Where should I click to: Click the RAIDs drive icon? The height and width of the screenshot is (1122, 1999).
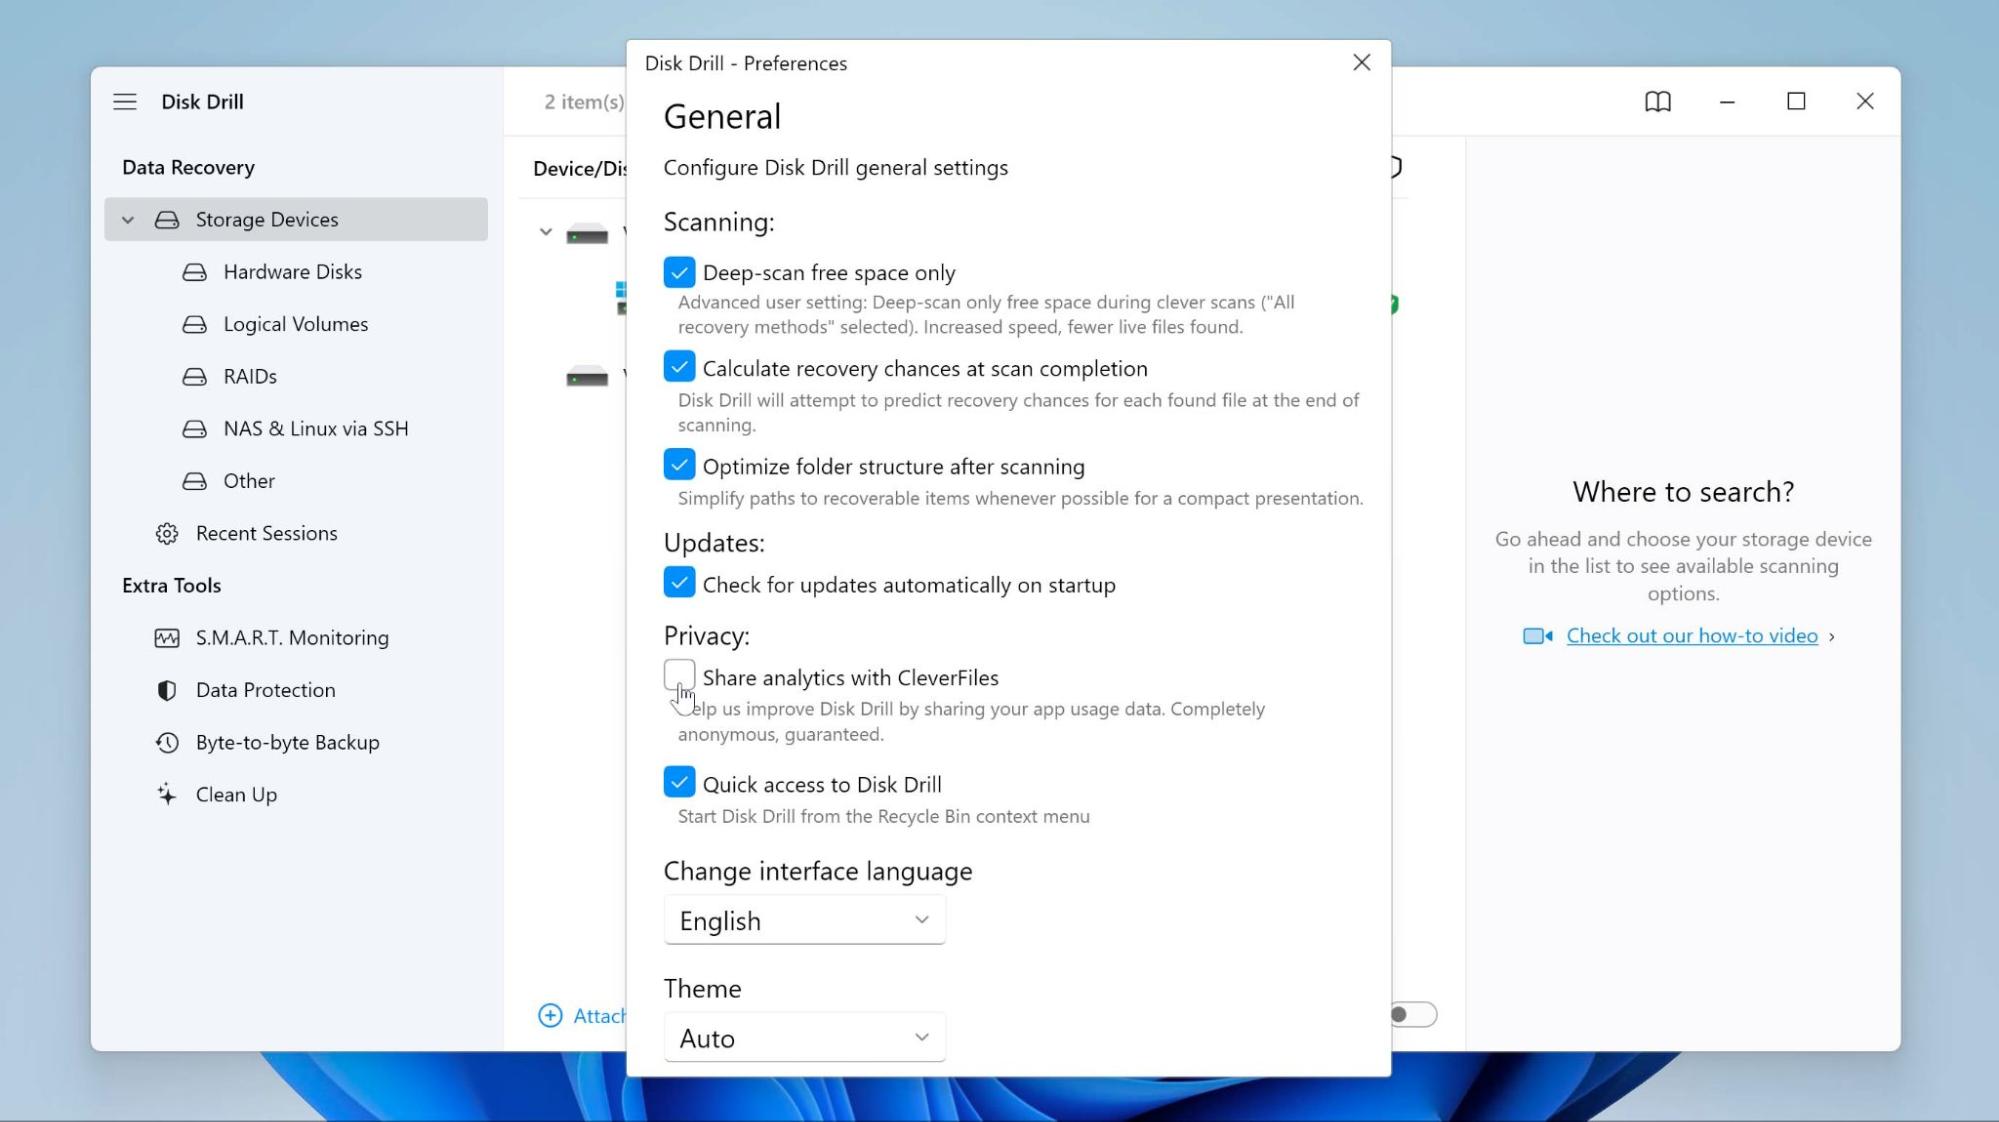click(x=195, y=377)
